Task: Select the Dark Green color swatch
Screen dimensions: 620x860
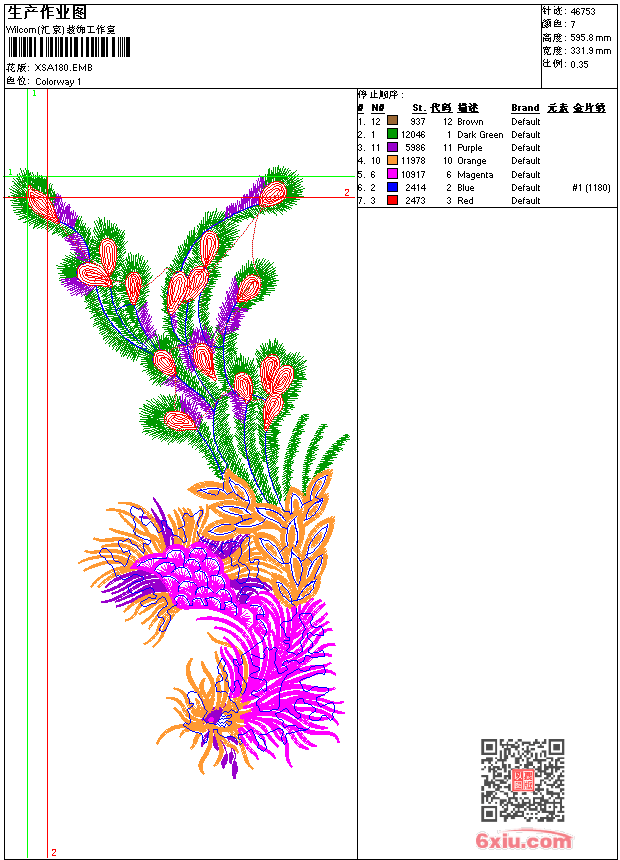Action: click(392, 134)
